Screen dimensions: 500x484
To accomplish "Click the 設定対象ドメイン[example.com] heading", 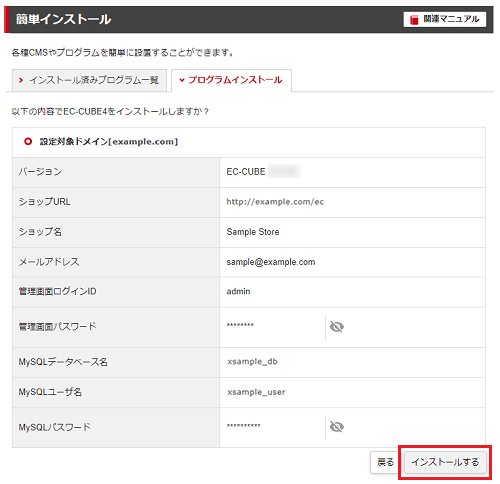I will coord(109,142).
